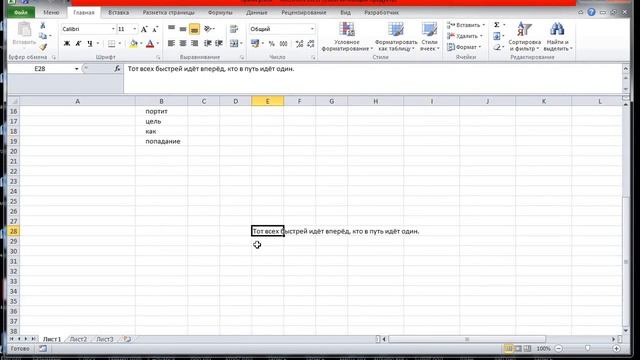
Task: Expand the formula bar
Action: 626,69
